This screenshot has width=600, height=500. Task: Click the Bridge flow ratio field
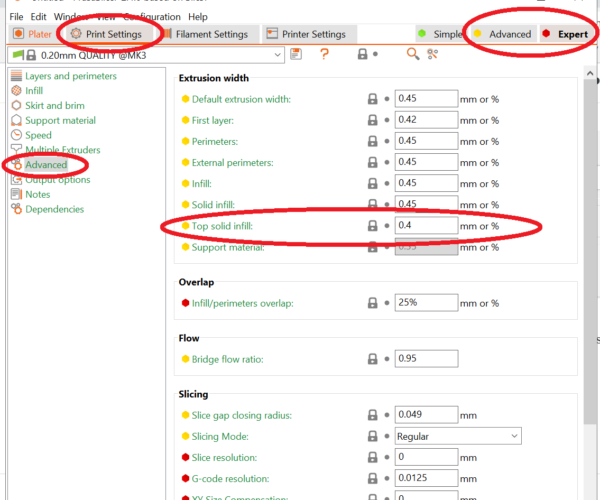pos(426,358)
